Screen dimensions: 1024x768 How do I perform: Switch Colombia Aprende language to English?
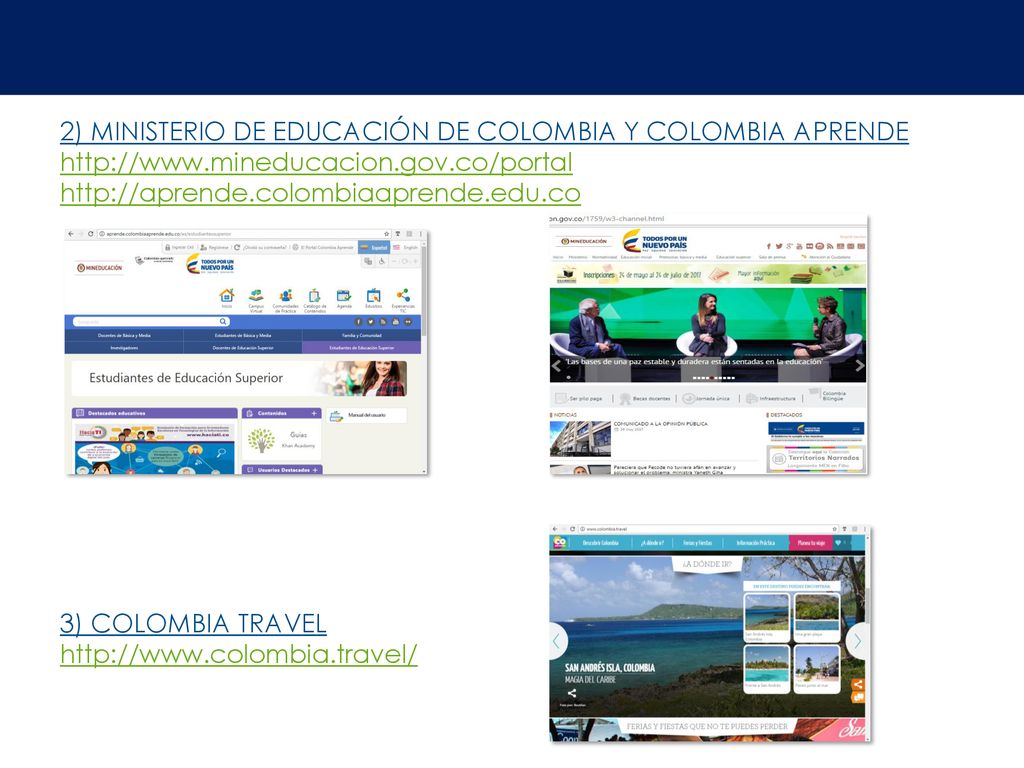point(406,248)
